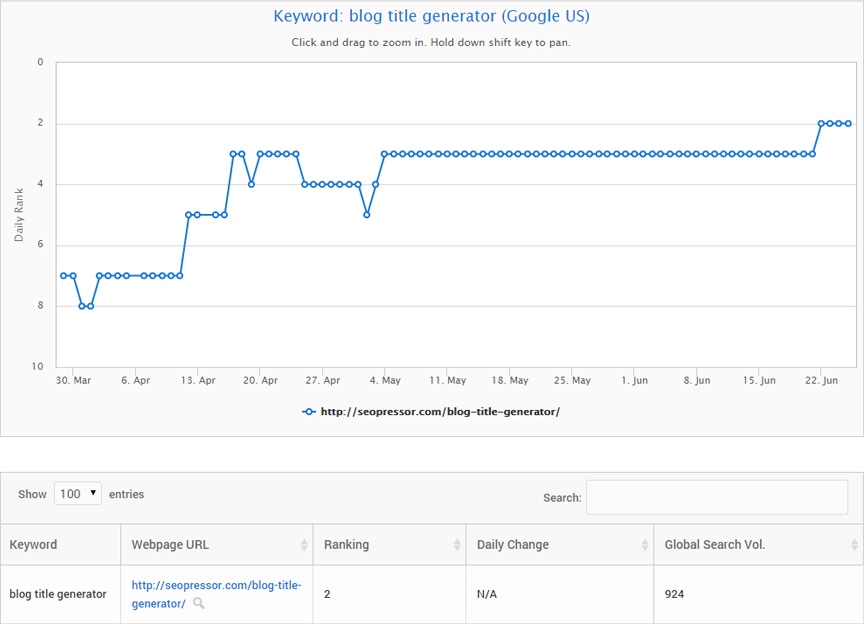This screenshot has height=624, width=864.
Task: Sort Global Search Vol. column arrows
Action: point(855,545)
